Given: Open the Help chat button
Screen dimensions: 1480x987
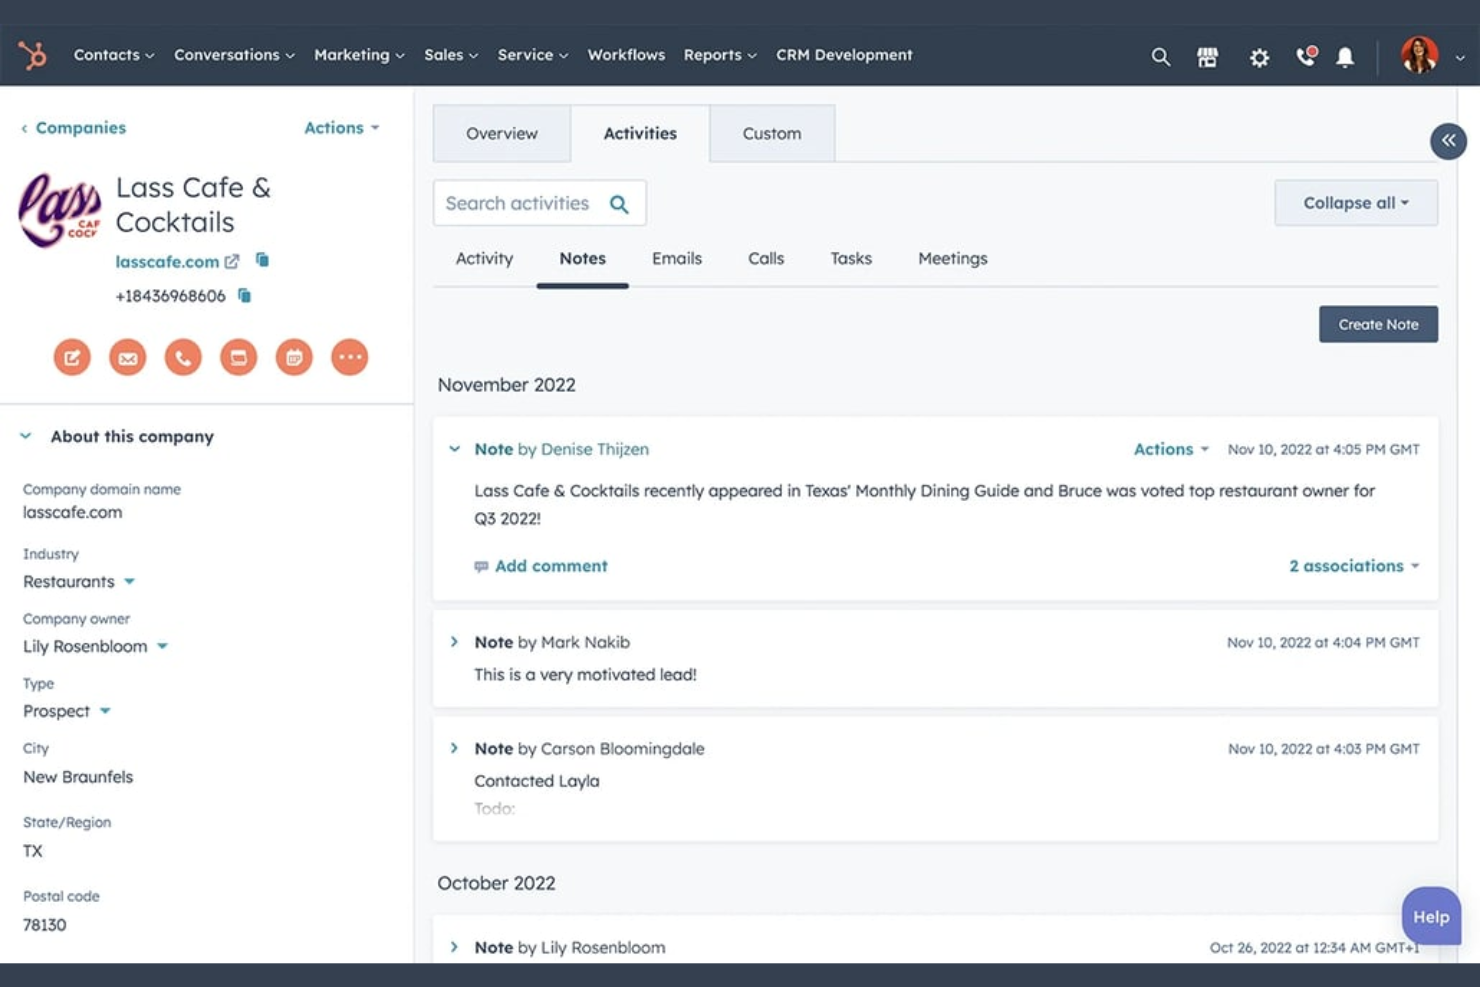Looking at the screenshot, I should click(x=1431, y=916).
